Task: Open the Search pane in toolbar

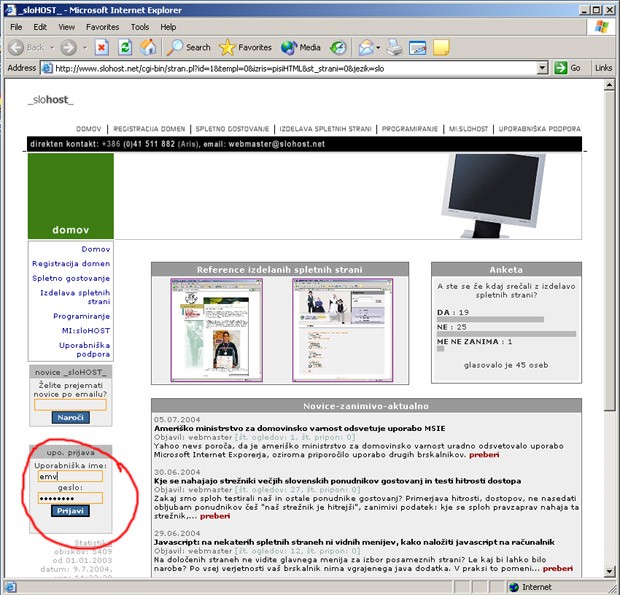Action: point(189,47)
